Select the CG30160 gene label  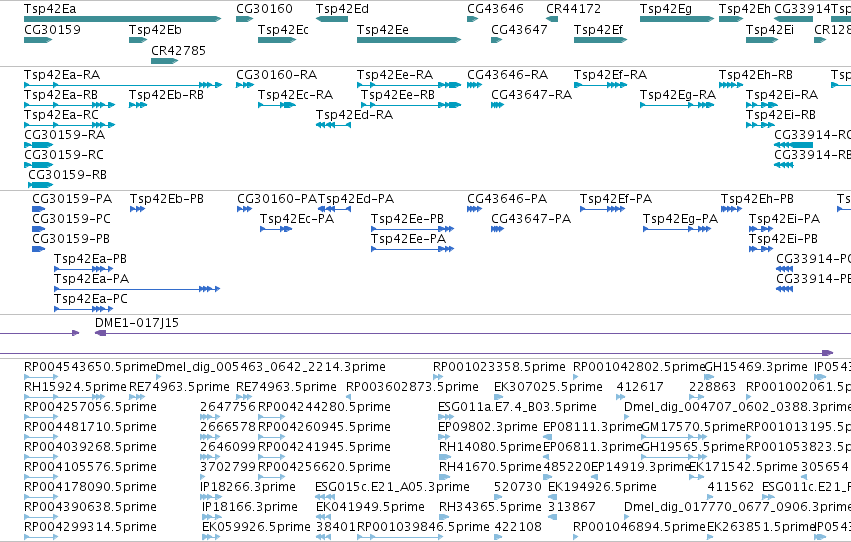(x=264, y=9)
